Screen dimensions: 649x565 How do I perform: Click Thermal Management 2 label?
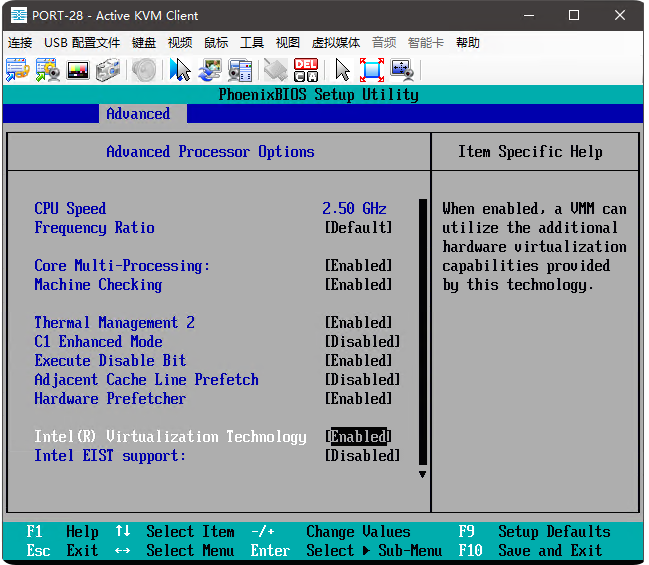114,323
